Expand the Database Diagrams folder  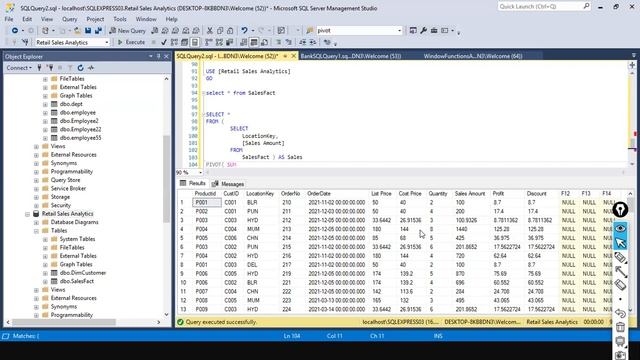36,222
